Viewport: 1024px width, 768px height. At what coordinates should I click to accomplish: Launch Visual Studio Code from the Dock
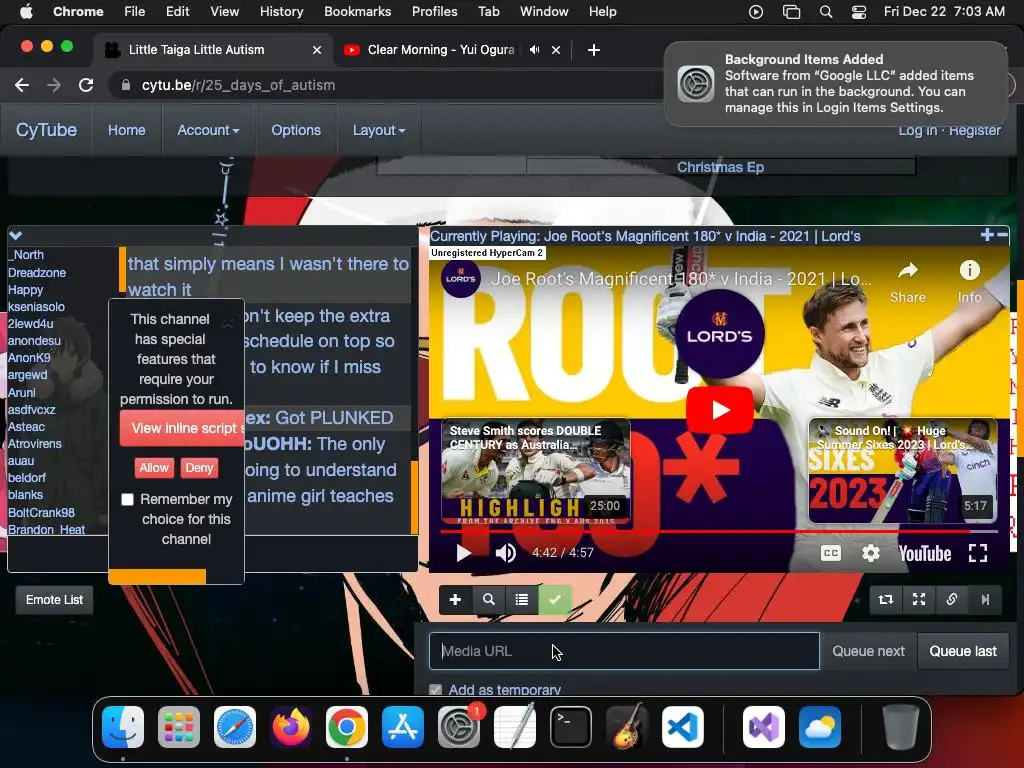682,727
